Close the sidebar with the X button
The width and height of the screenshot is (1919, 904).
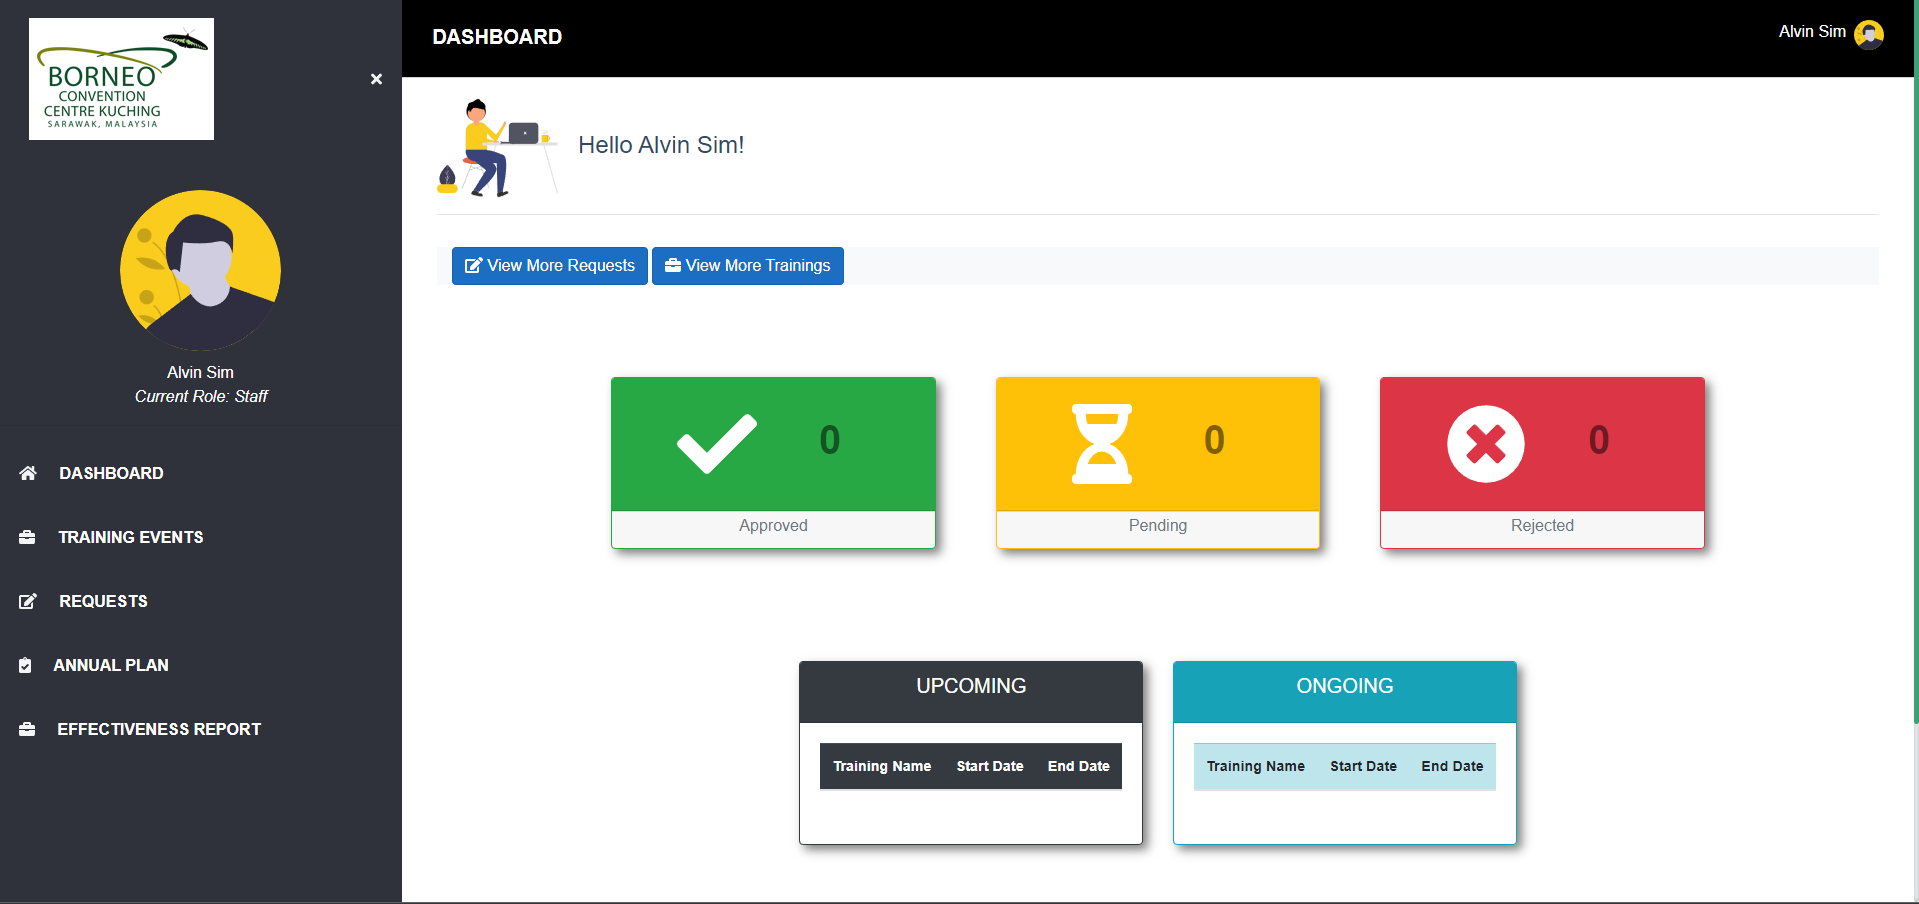click(x=376, y=79)
